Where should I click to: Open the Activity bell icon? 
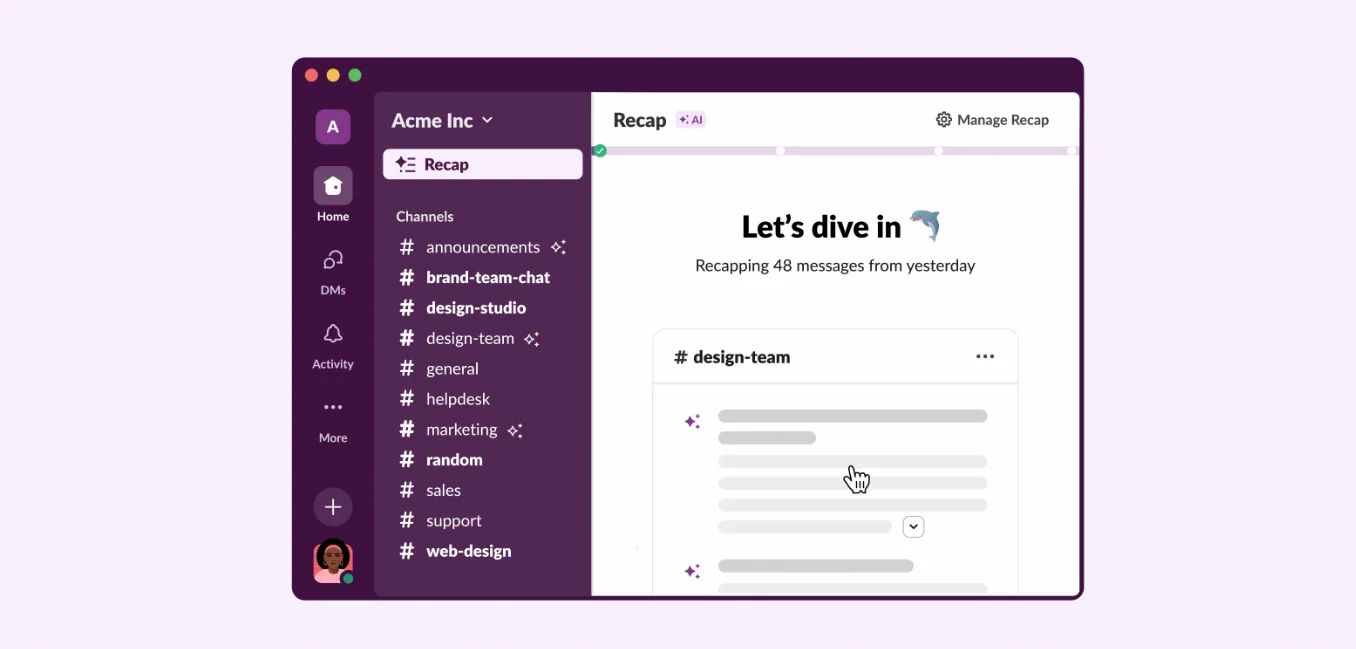333,335
